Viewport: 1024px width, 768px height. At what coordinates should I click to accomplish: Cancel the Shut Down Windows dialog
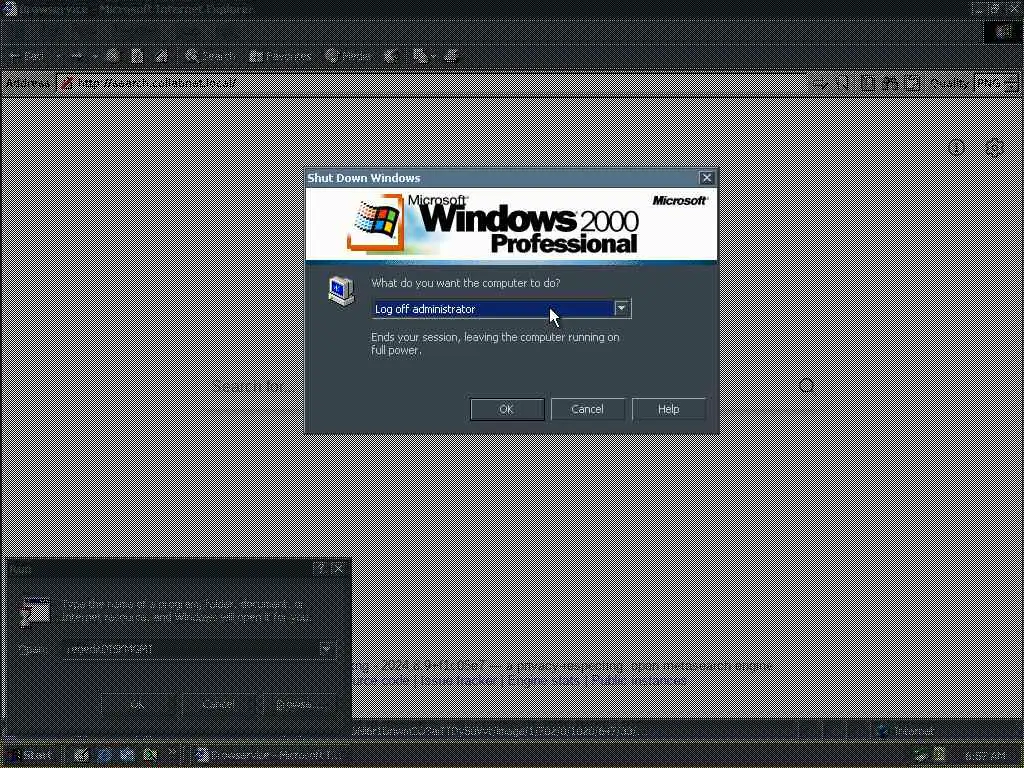pyautogui.click(x=587, y=409)
